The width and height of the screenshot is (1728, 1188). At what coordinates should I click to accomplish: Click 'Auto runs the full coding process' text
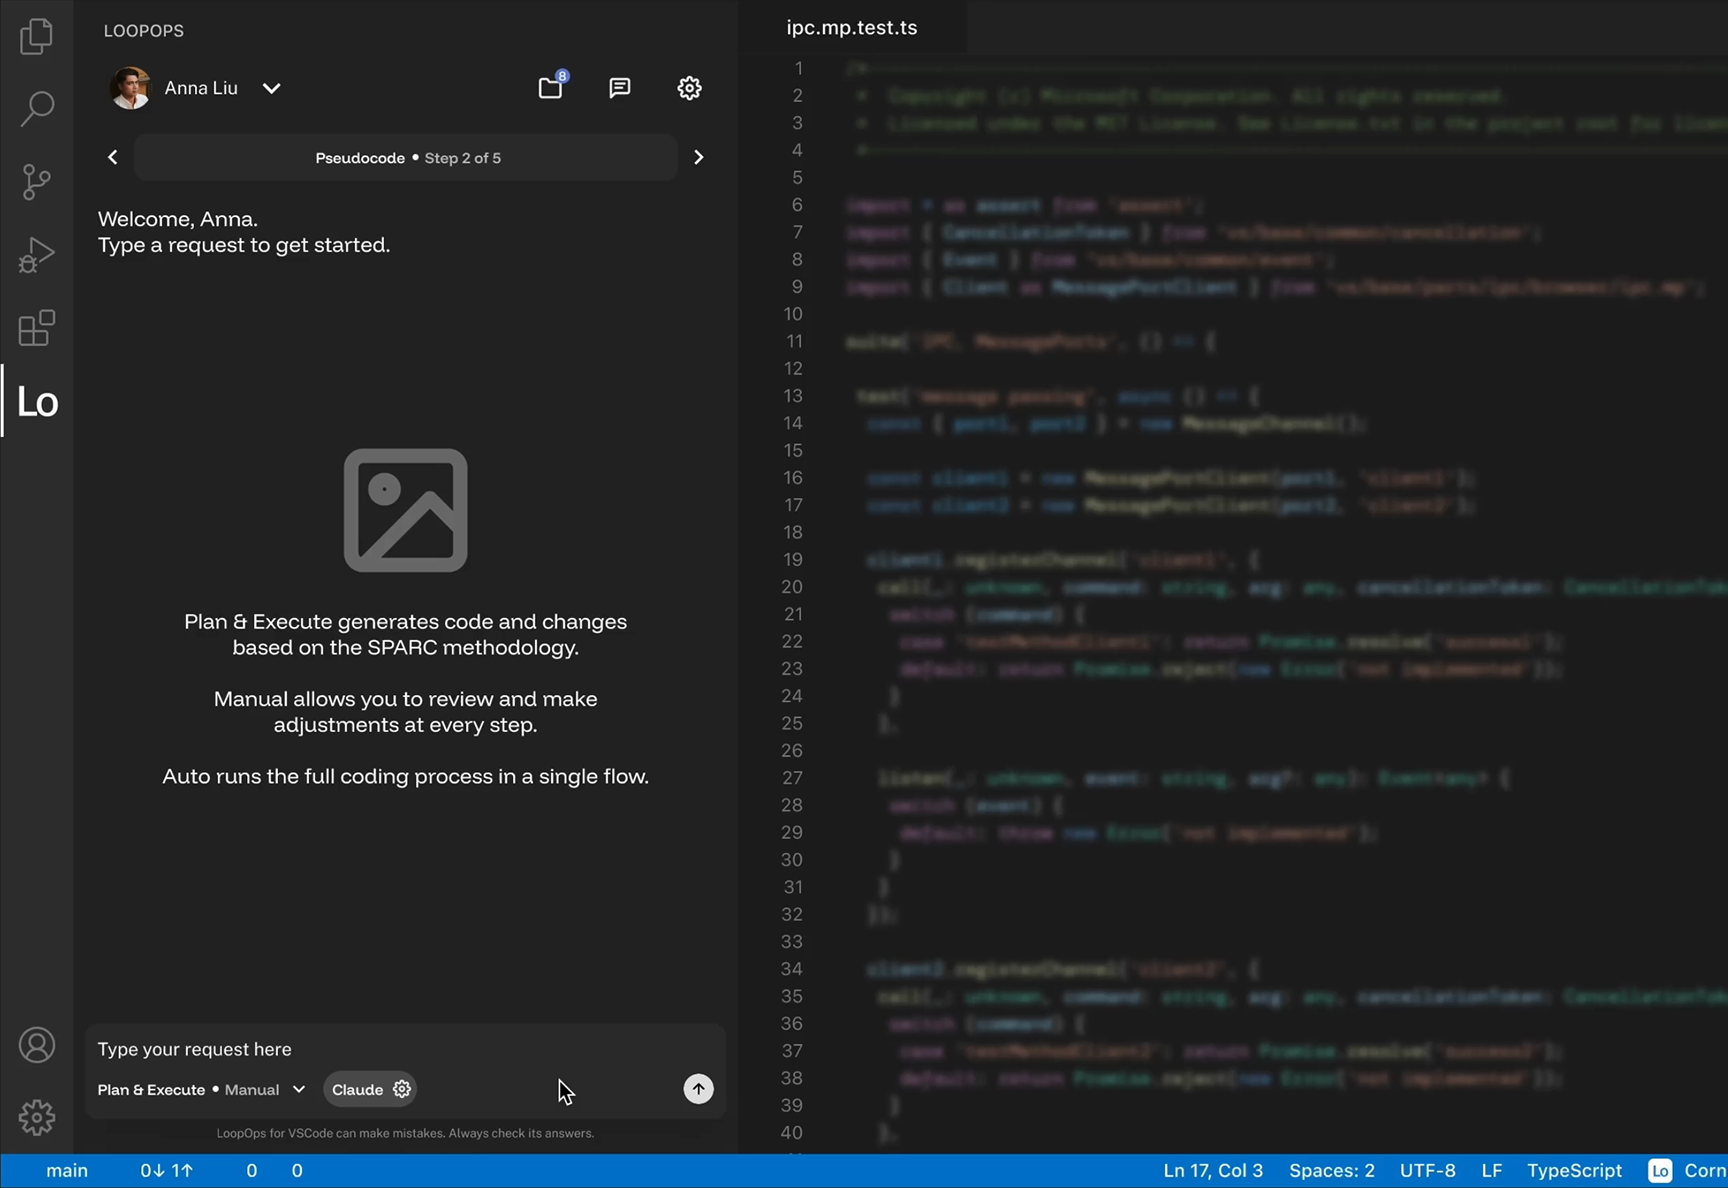(x=405, y=776)
